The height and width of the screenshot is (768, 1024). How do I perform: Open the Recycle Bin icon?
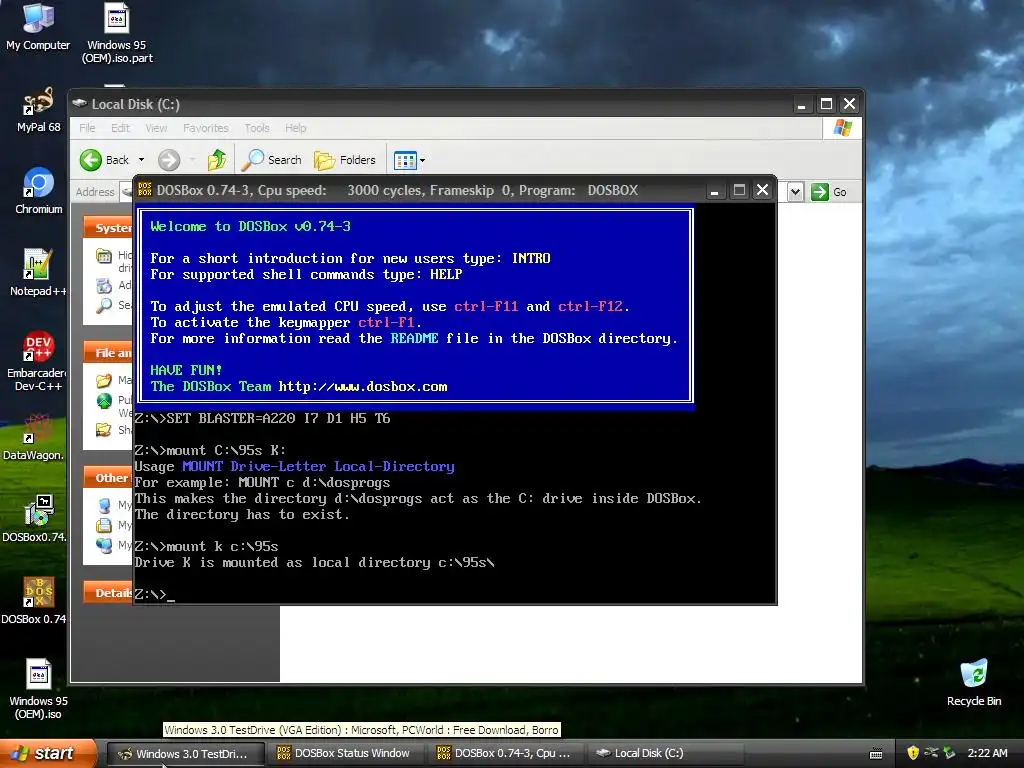tap(974, 682)
